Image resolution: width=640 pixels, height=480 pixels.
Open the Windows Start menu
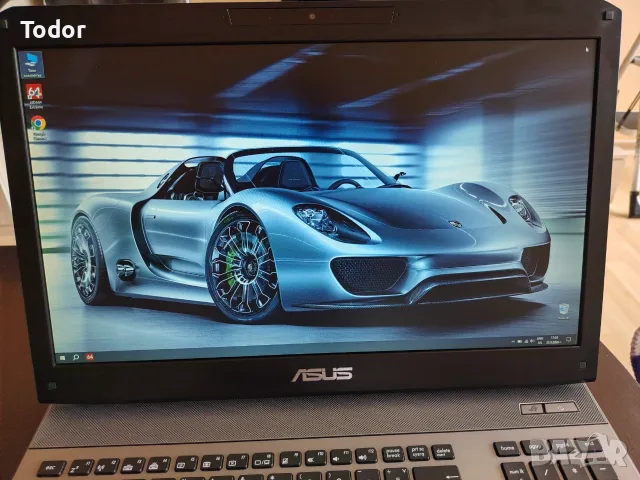click(62, 358)
